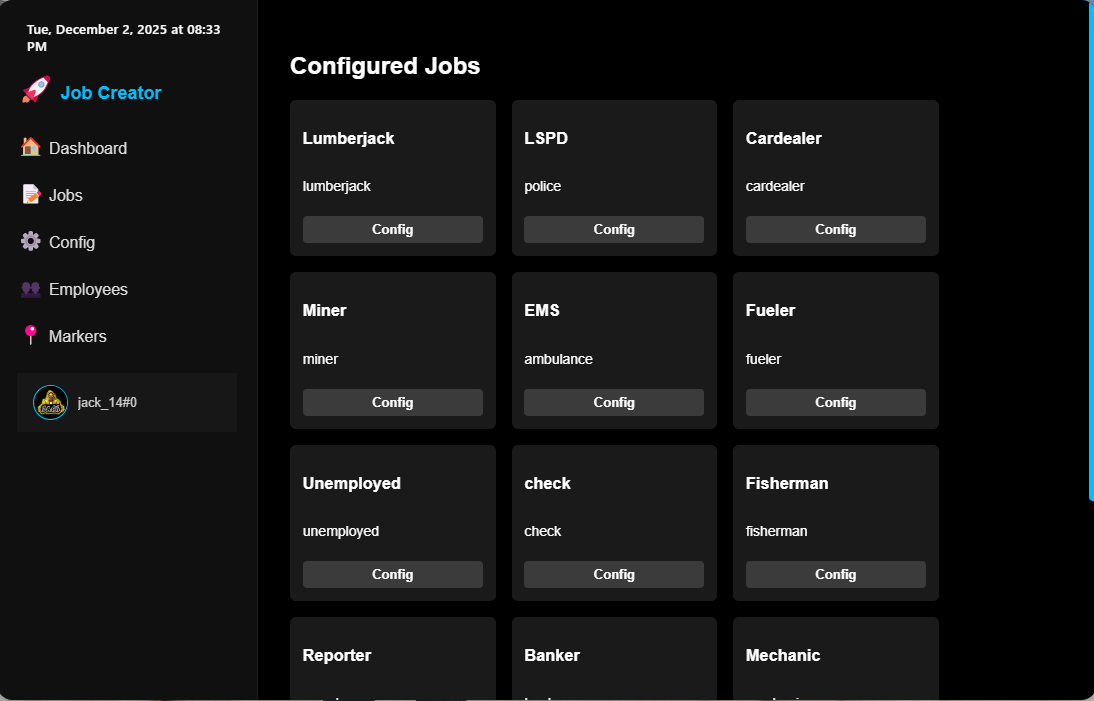Select the Markers pin icon
Screen dimensions: 1094x701
(30, 335)
